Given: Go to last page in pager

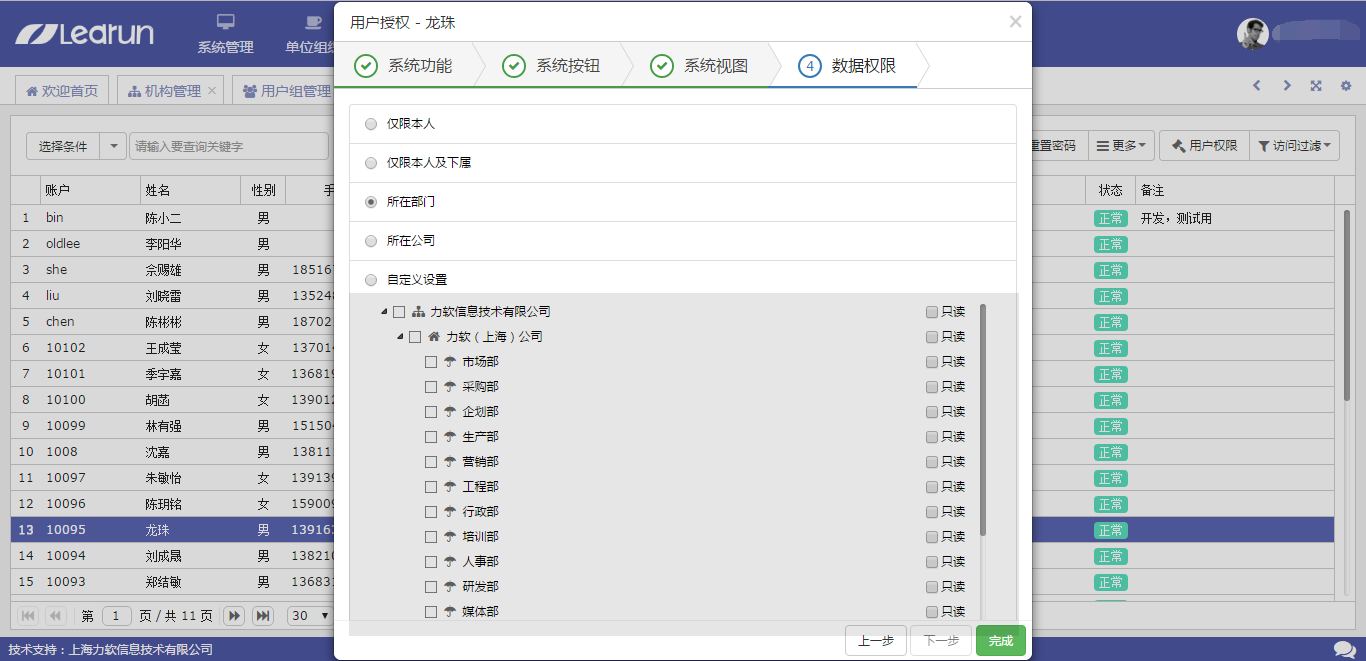Looking at the screenshot, I should tap(263, 616).
